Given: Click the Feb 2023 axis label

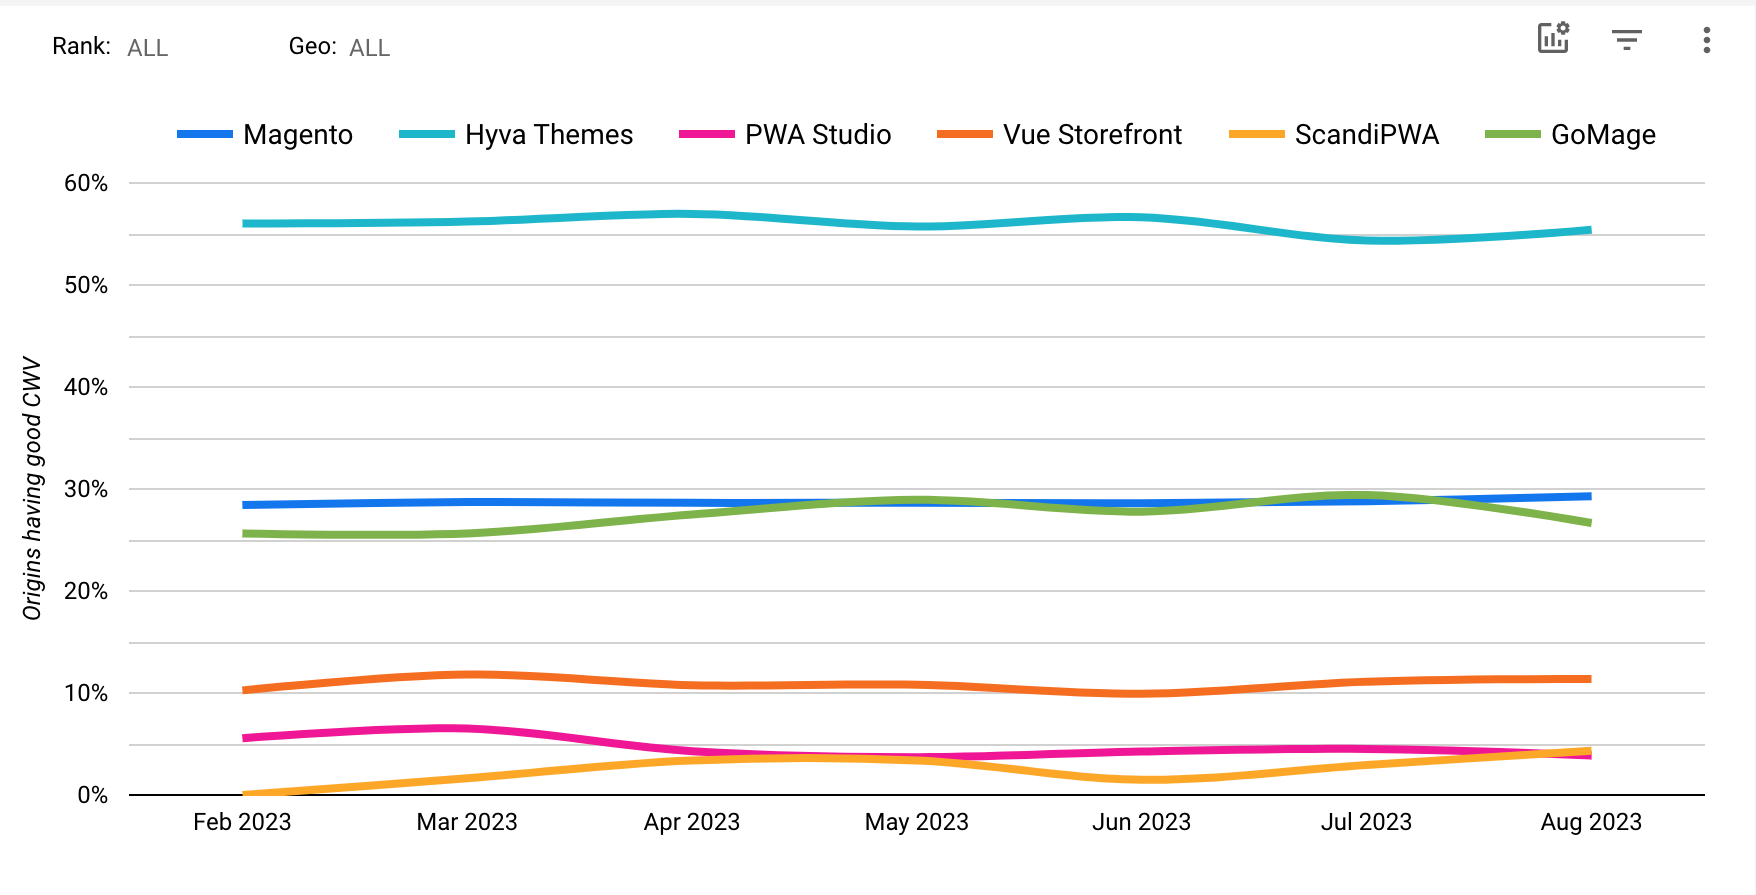Looking at the screenshot, I should 242,822.
